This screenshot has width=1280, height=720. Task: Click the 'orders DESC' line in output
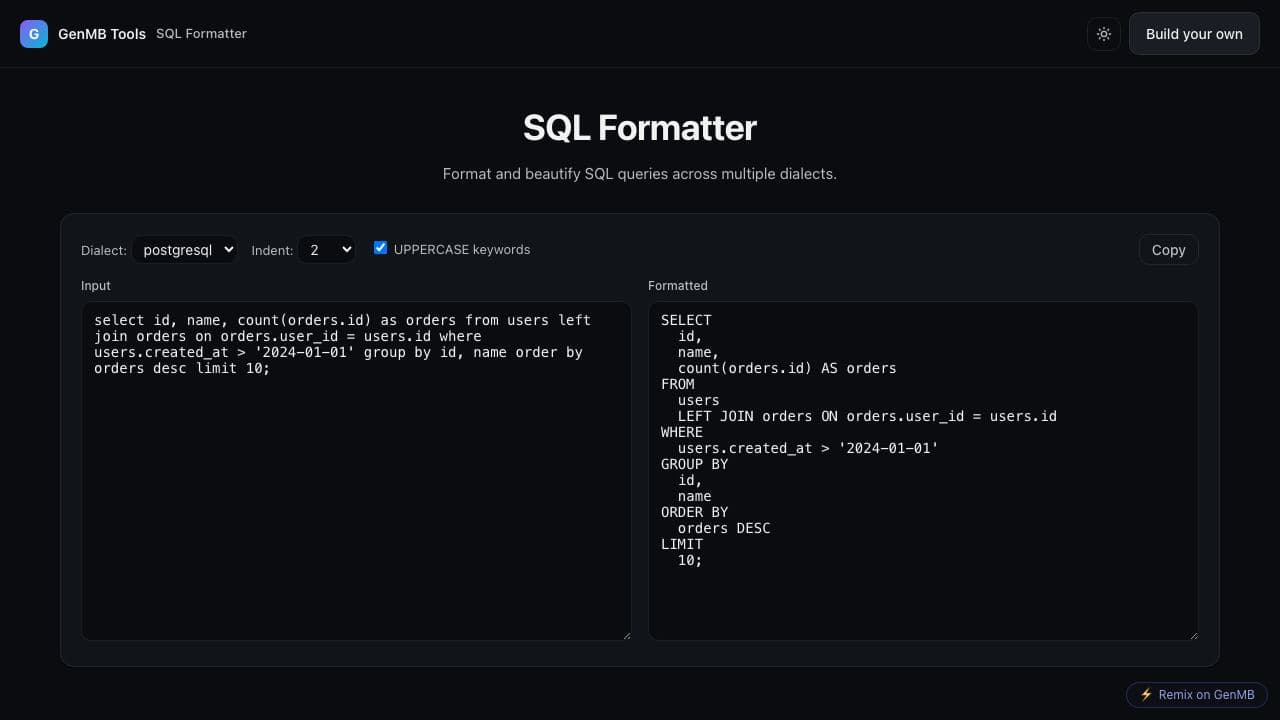pyautogui.click(x=724, y=528)
